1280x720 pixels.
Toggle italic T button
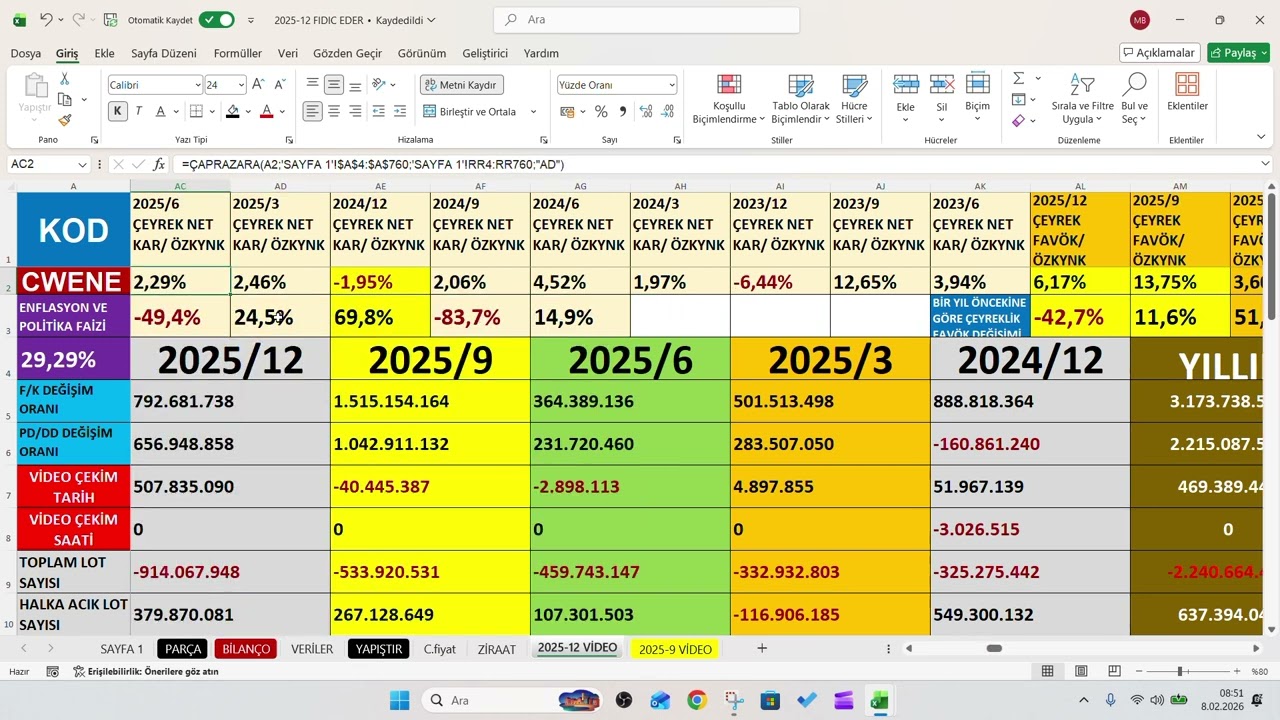coord(138,111)
